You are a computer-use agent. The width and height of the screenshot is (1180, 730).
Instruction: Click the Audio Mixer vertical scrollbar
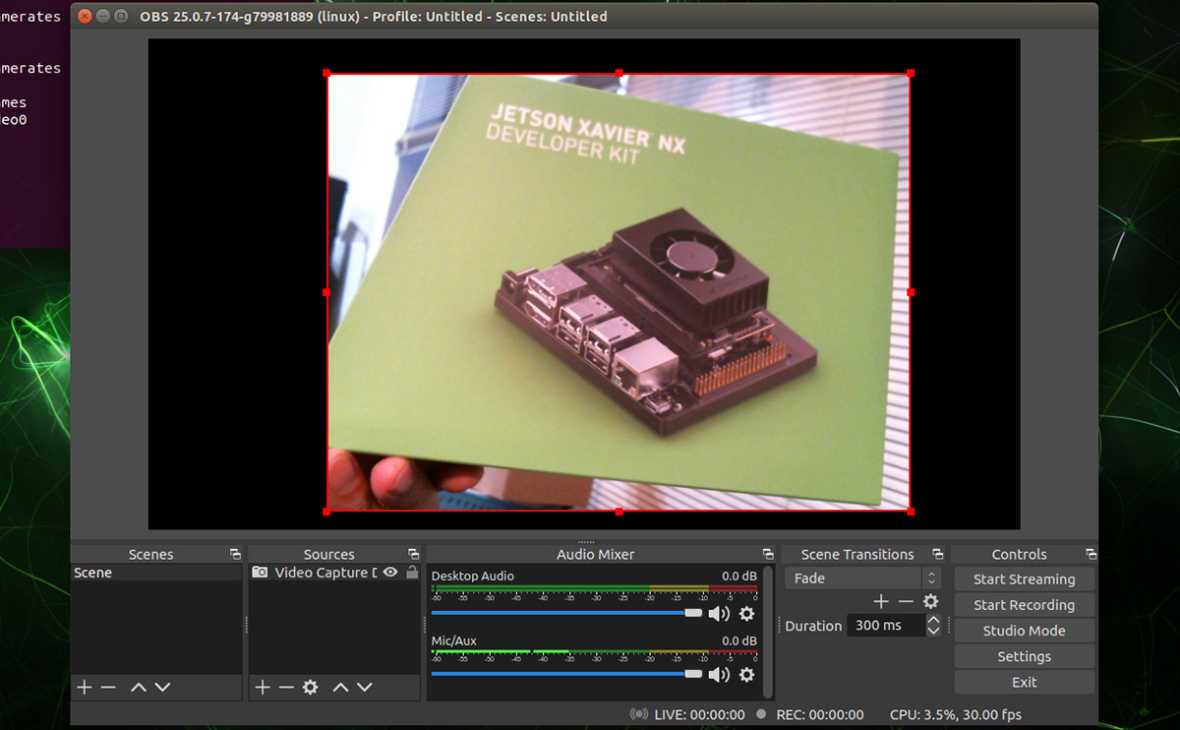tap(767, 632)
